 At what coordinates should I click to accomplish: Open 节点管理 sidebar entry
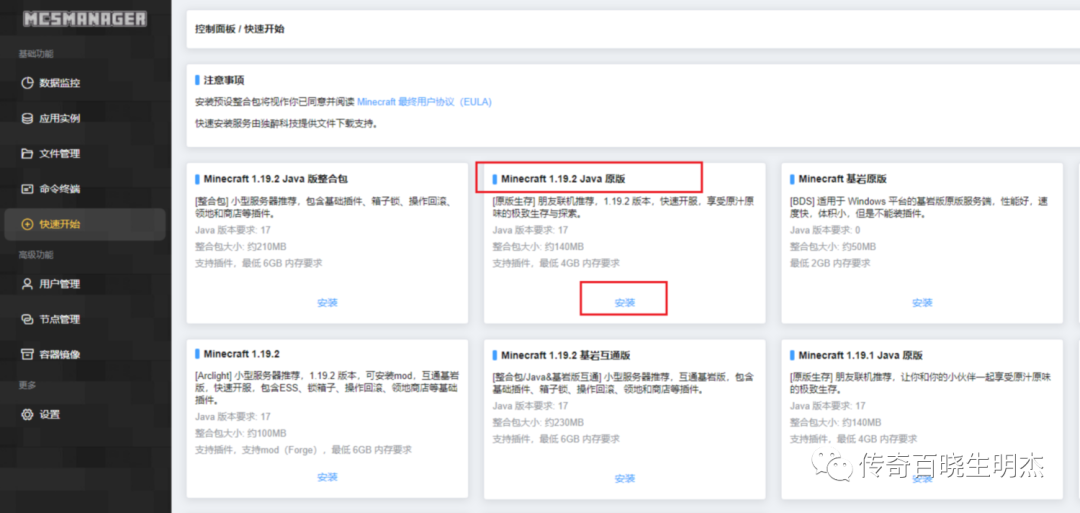[x=85, y=320]
